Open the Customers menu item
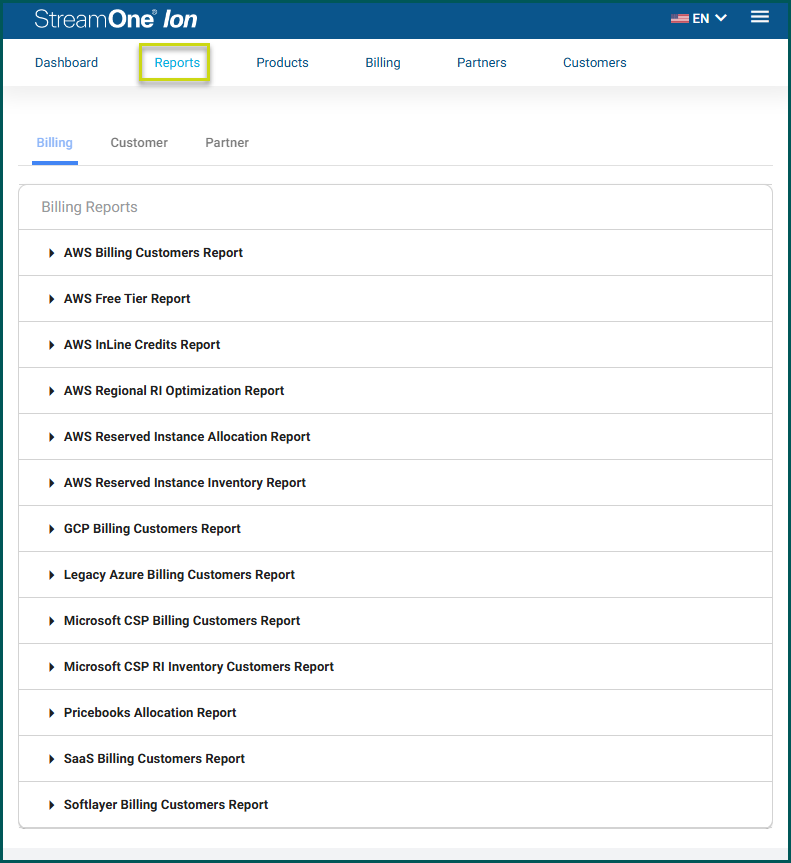Viewport: 791px width, 863px height. coord(594,63)
